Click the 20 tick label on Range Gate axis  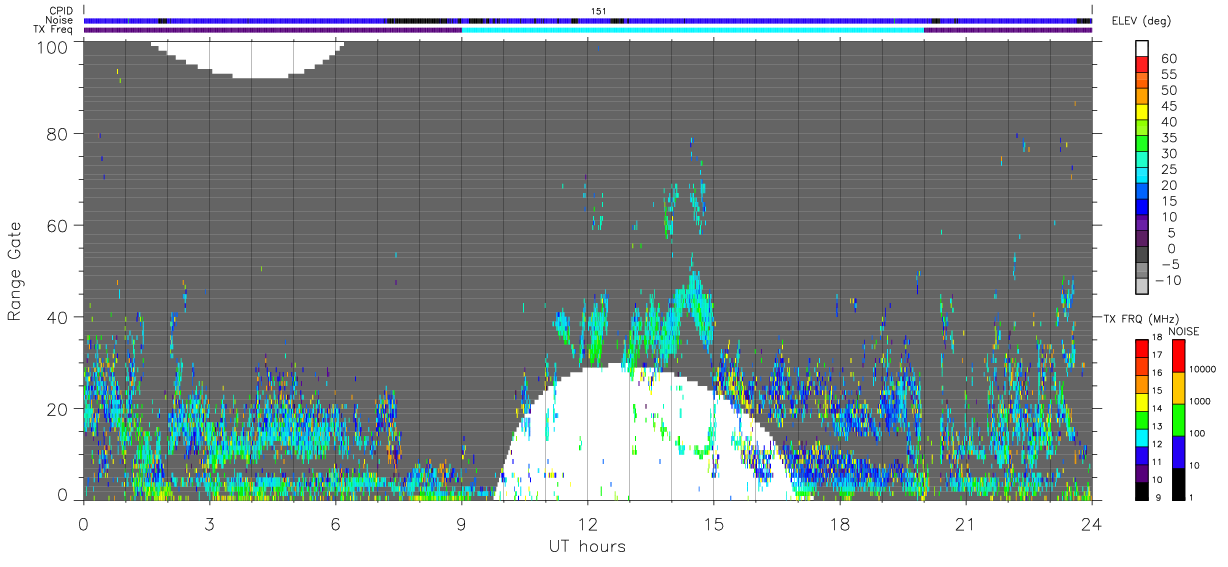58,409
